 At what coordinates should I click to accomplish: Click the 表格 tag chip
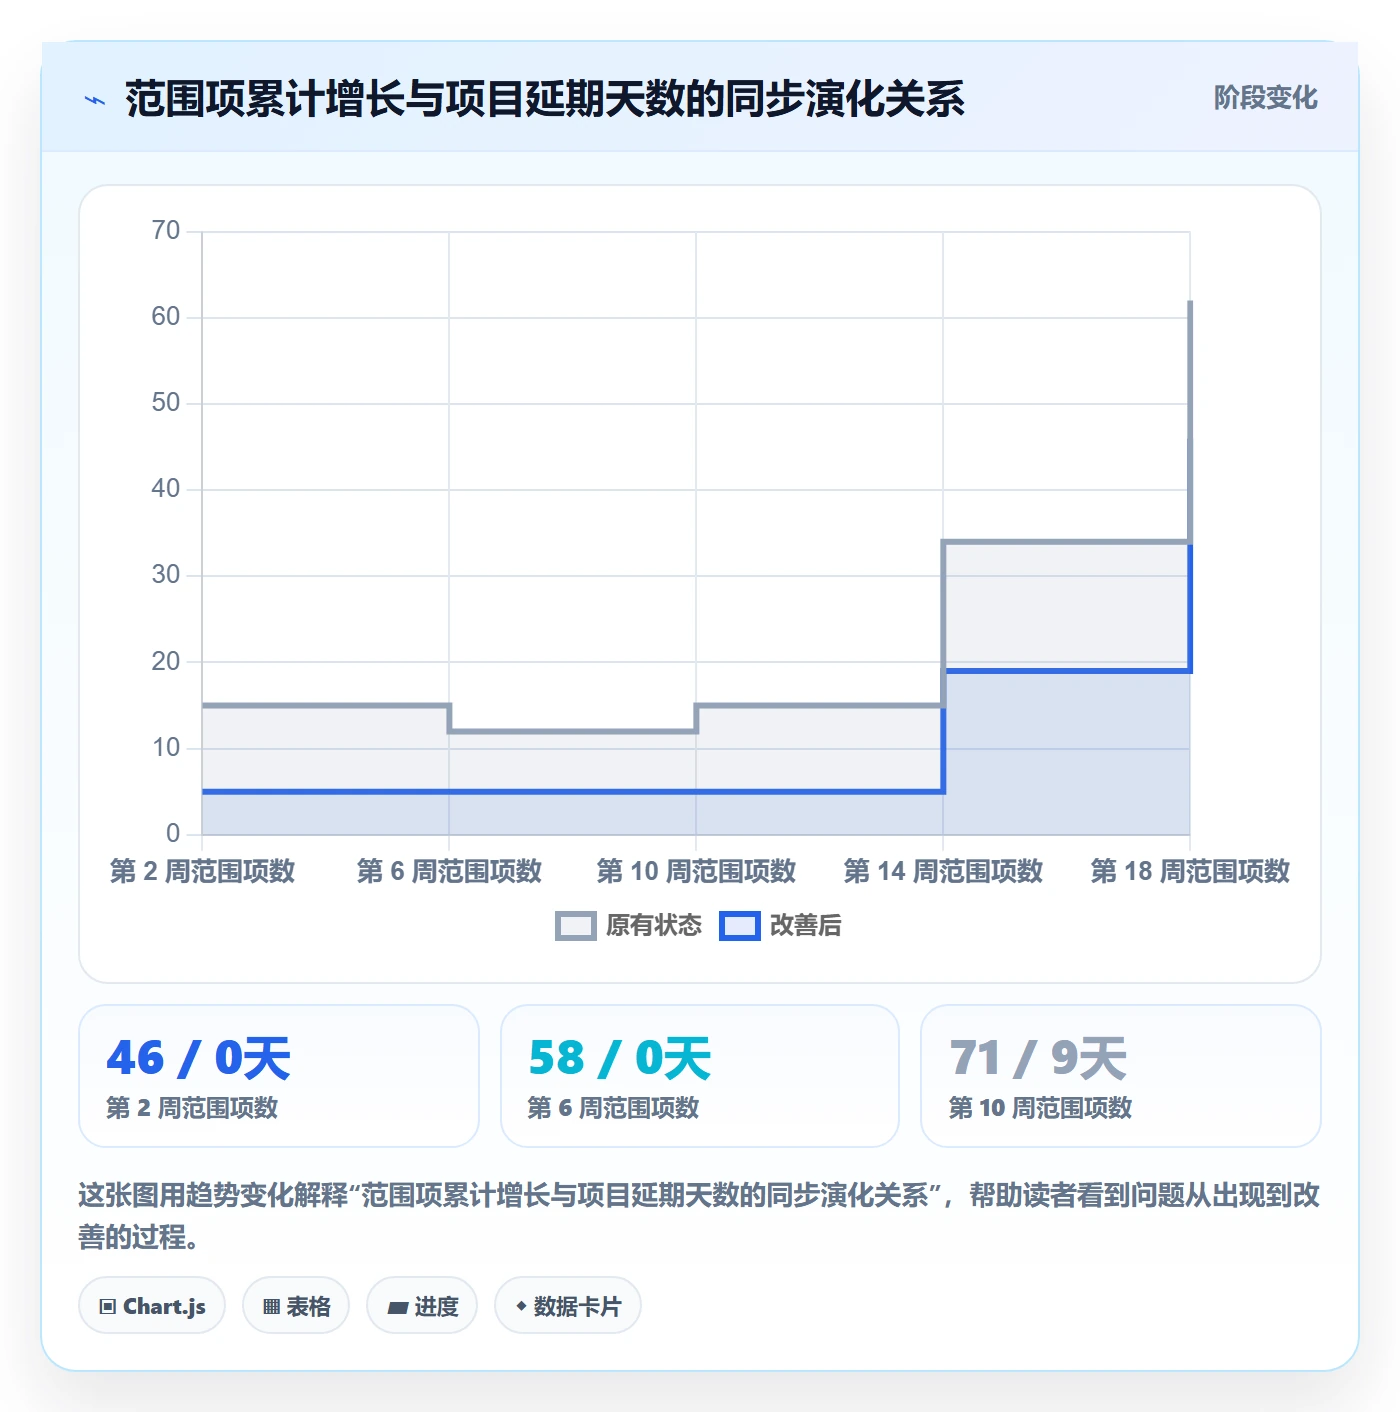pos(296,1306)
